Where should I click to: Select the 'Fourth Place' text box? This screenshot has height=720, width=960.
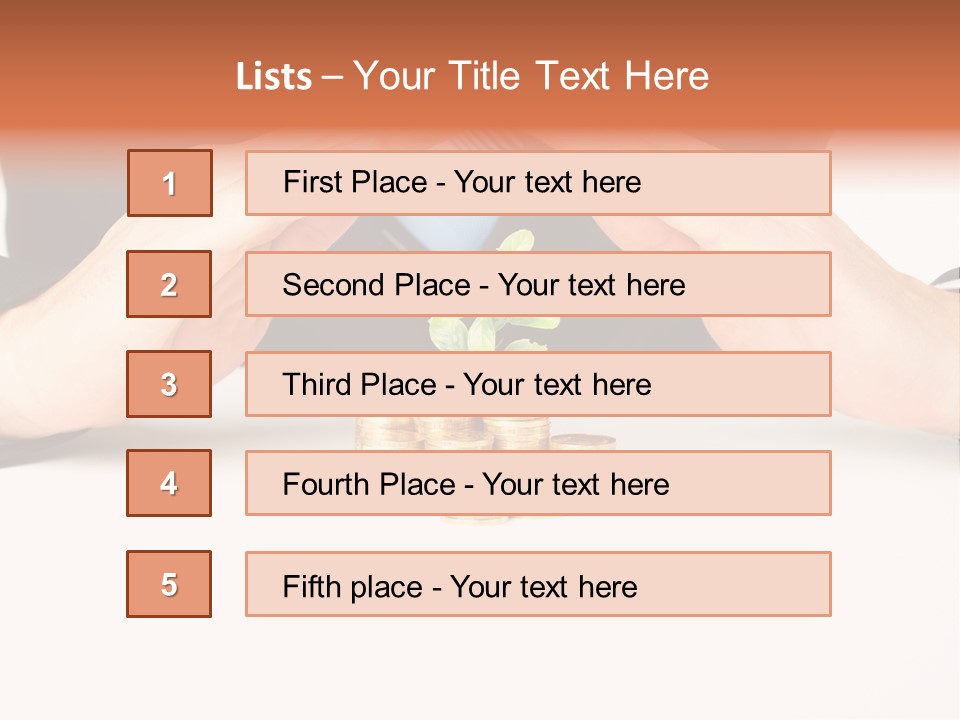point(538,483)
